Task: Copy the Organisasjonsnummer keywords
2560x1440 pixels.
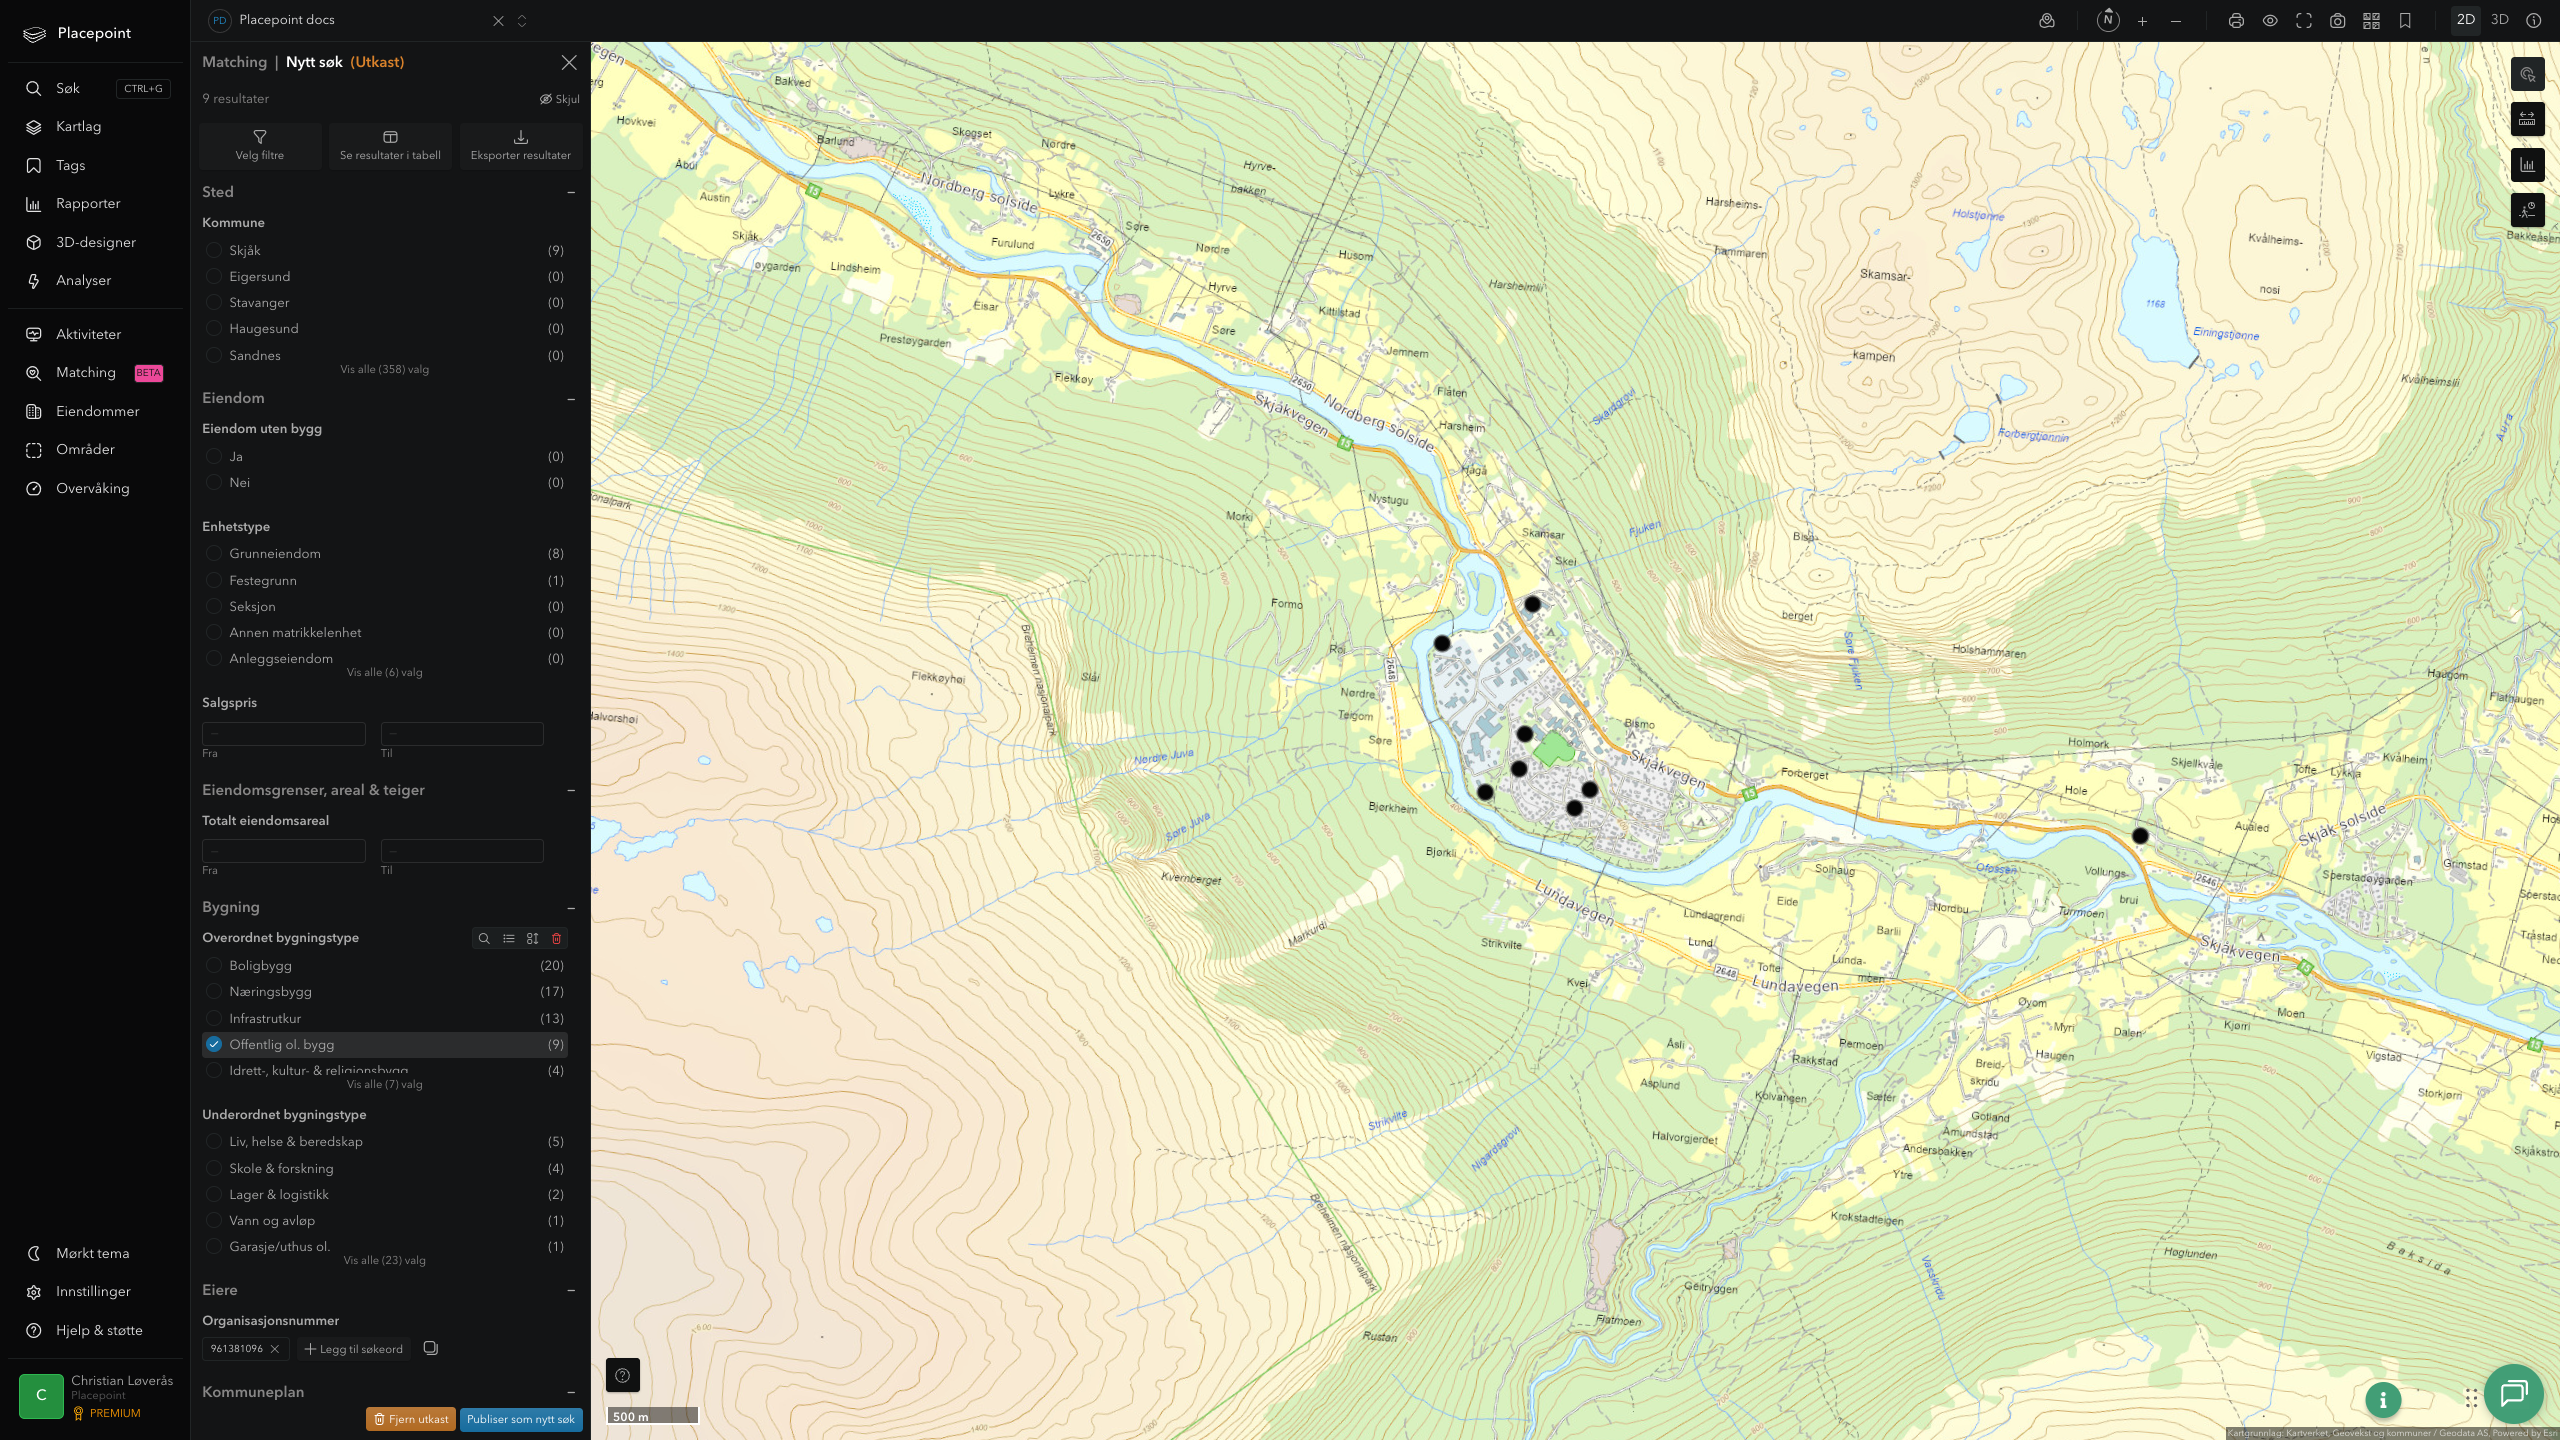Action: (x=431, y=1348)
